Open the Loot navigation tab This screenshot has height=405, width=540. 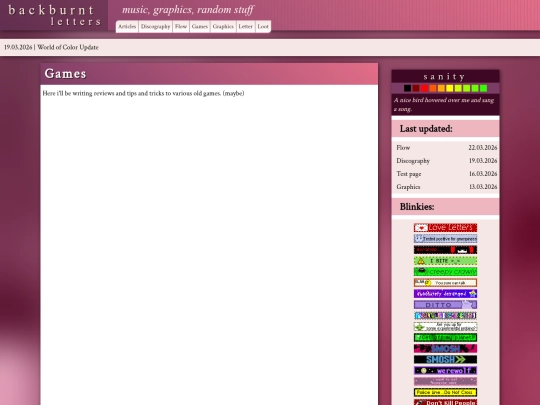pyautogui.click(x=263, y=27)
